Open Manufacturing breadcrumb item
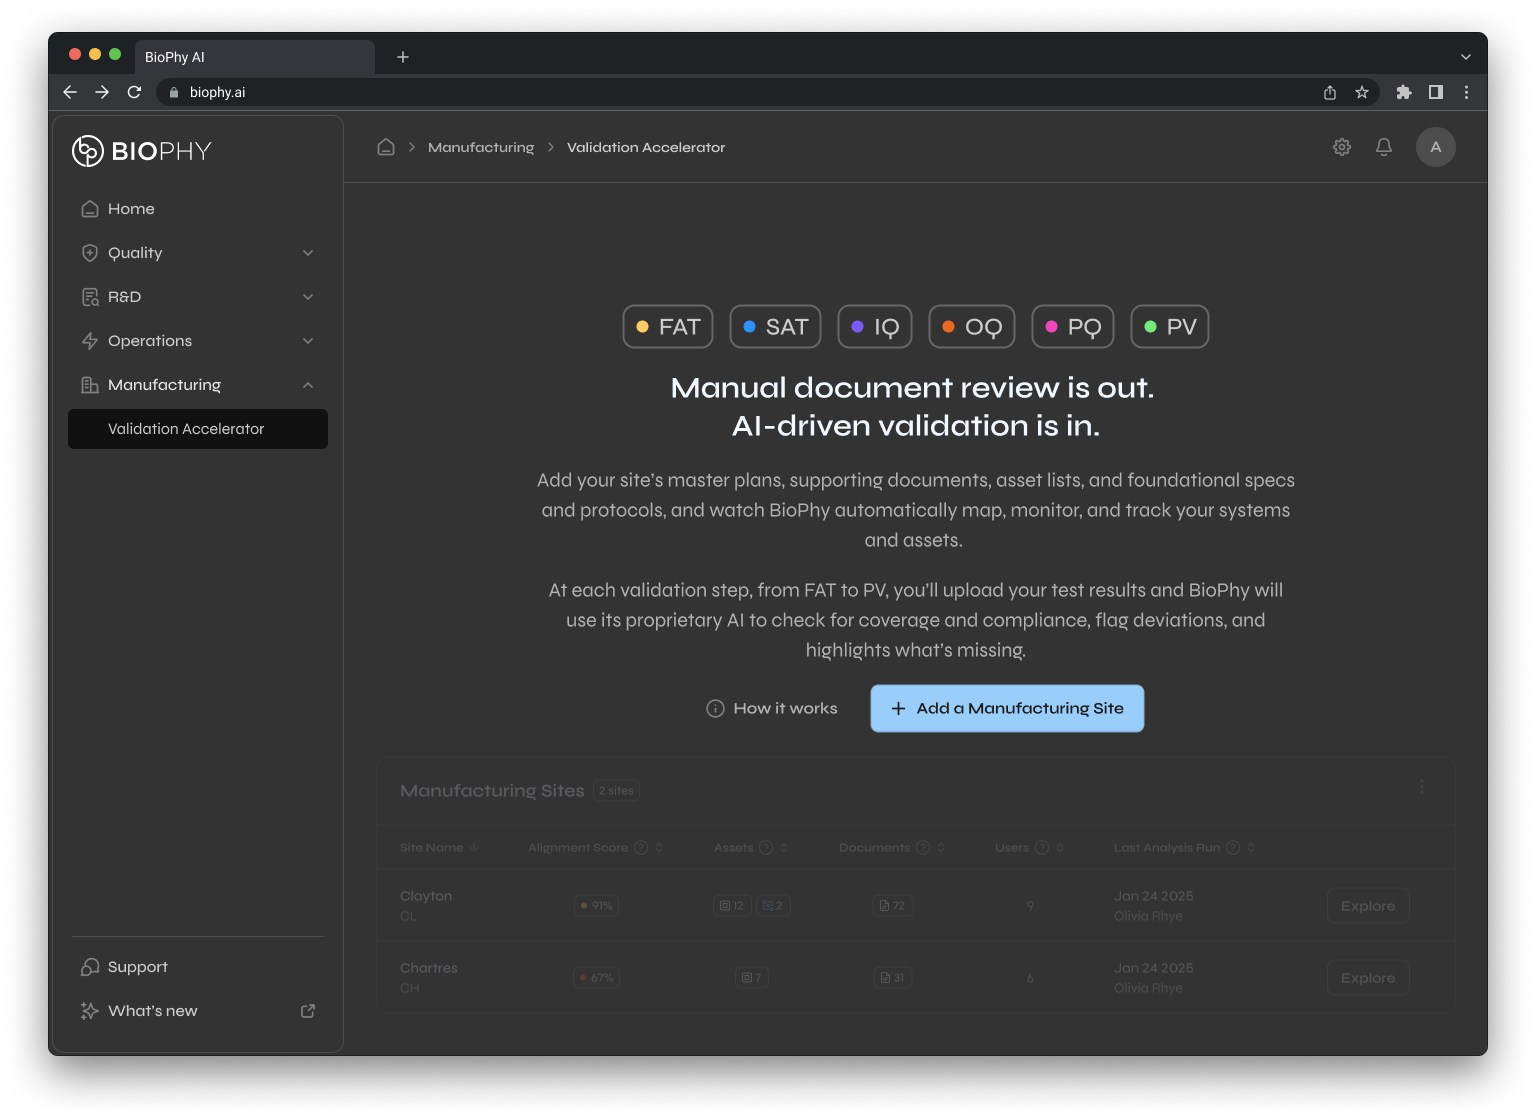Viewport: 1536px width, 1120px height. 481,146
